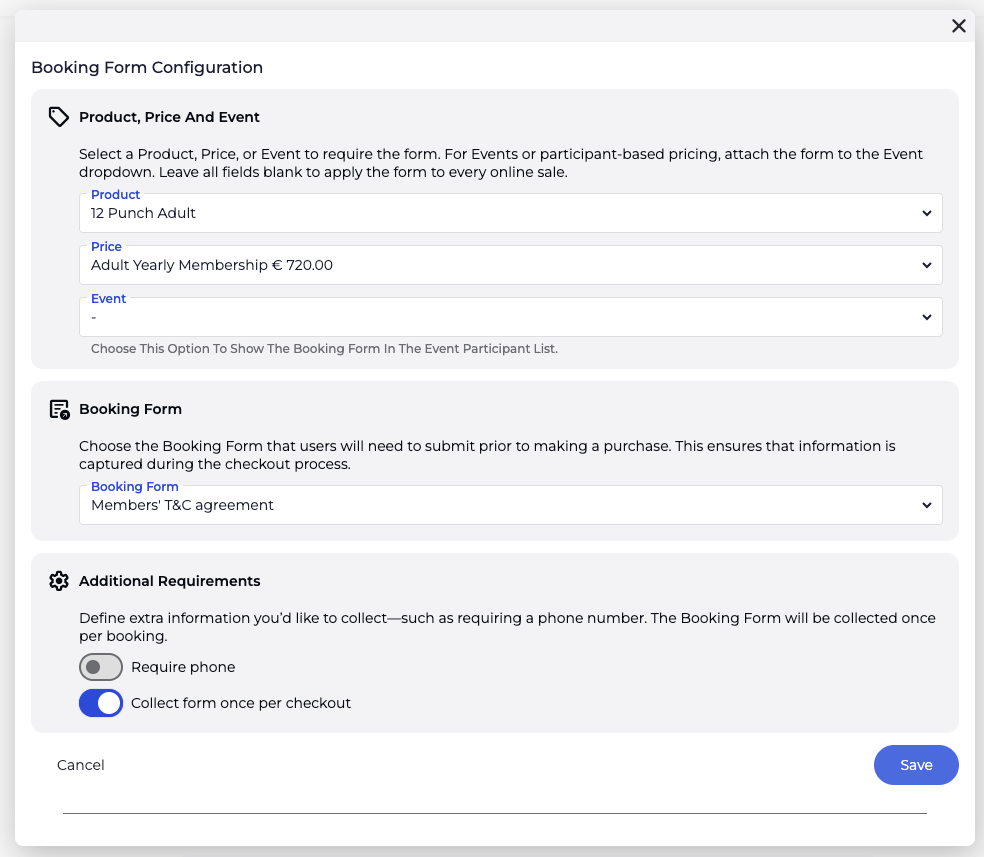This screenshot has height=857, width=984.
Task: Click the chevron arrow of Event dropdown
Action: click(x=927, y=317)
